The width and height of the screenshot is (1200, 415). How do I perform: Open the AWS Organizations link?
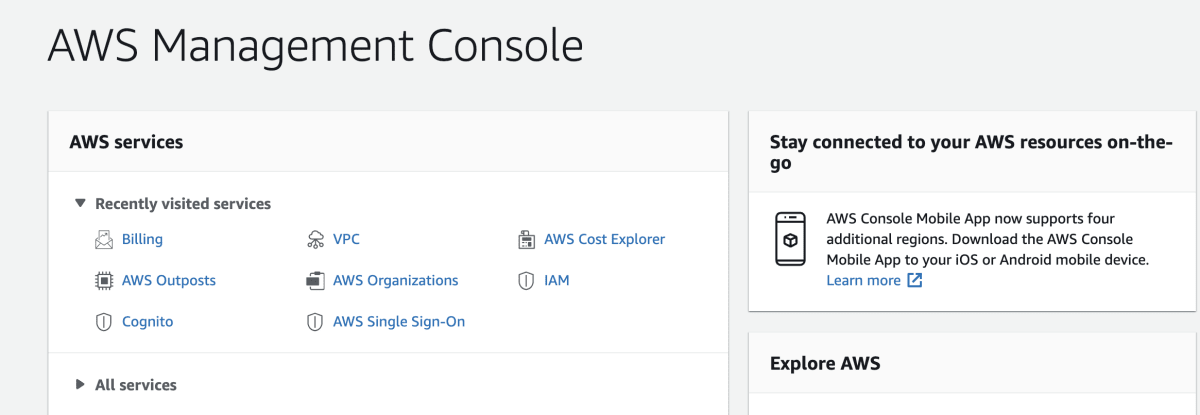[396, 281]
